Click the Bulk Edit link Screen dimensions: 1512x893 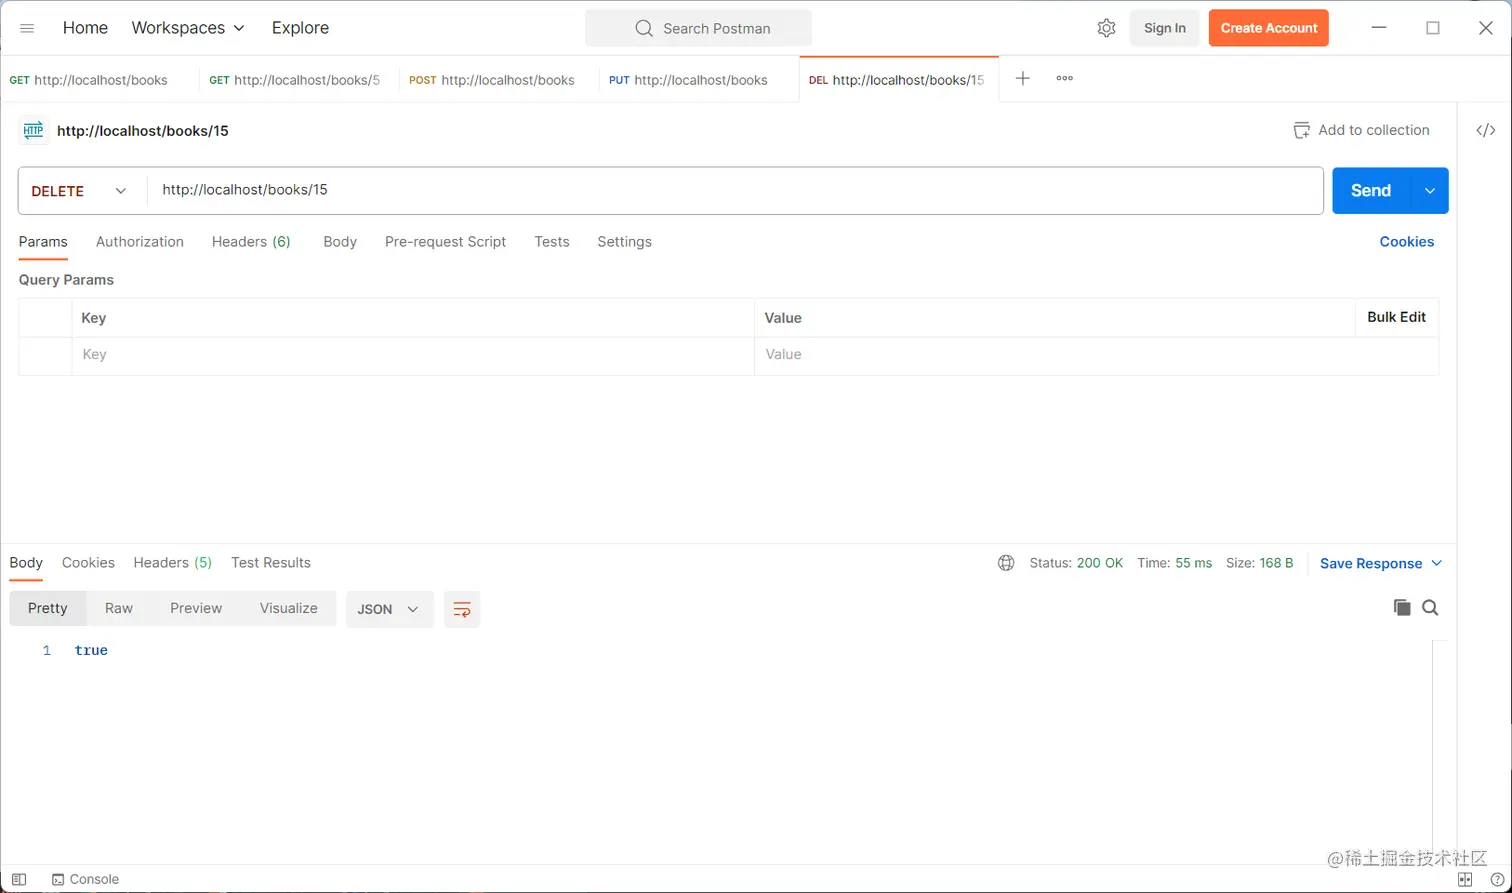click(x=1396, y=317)
